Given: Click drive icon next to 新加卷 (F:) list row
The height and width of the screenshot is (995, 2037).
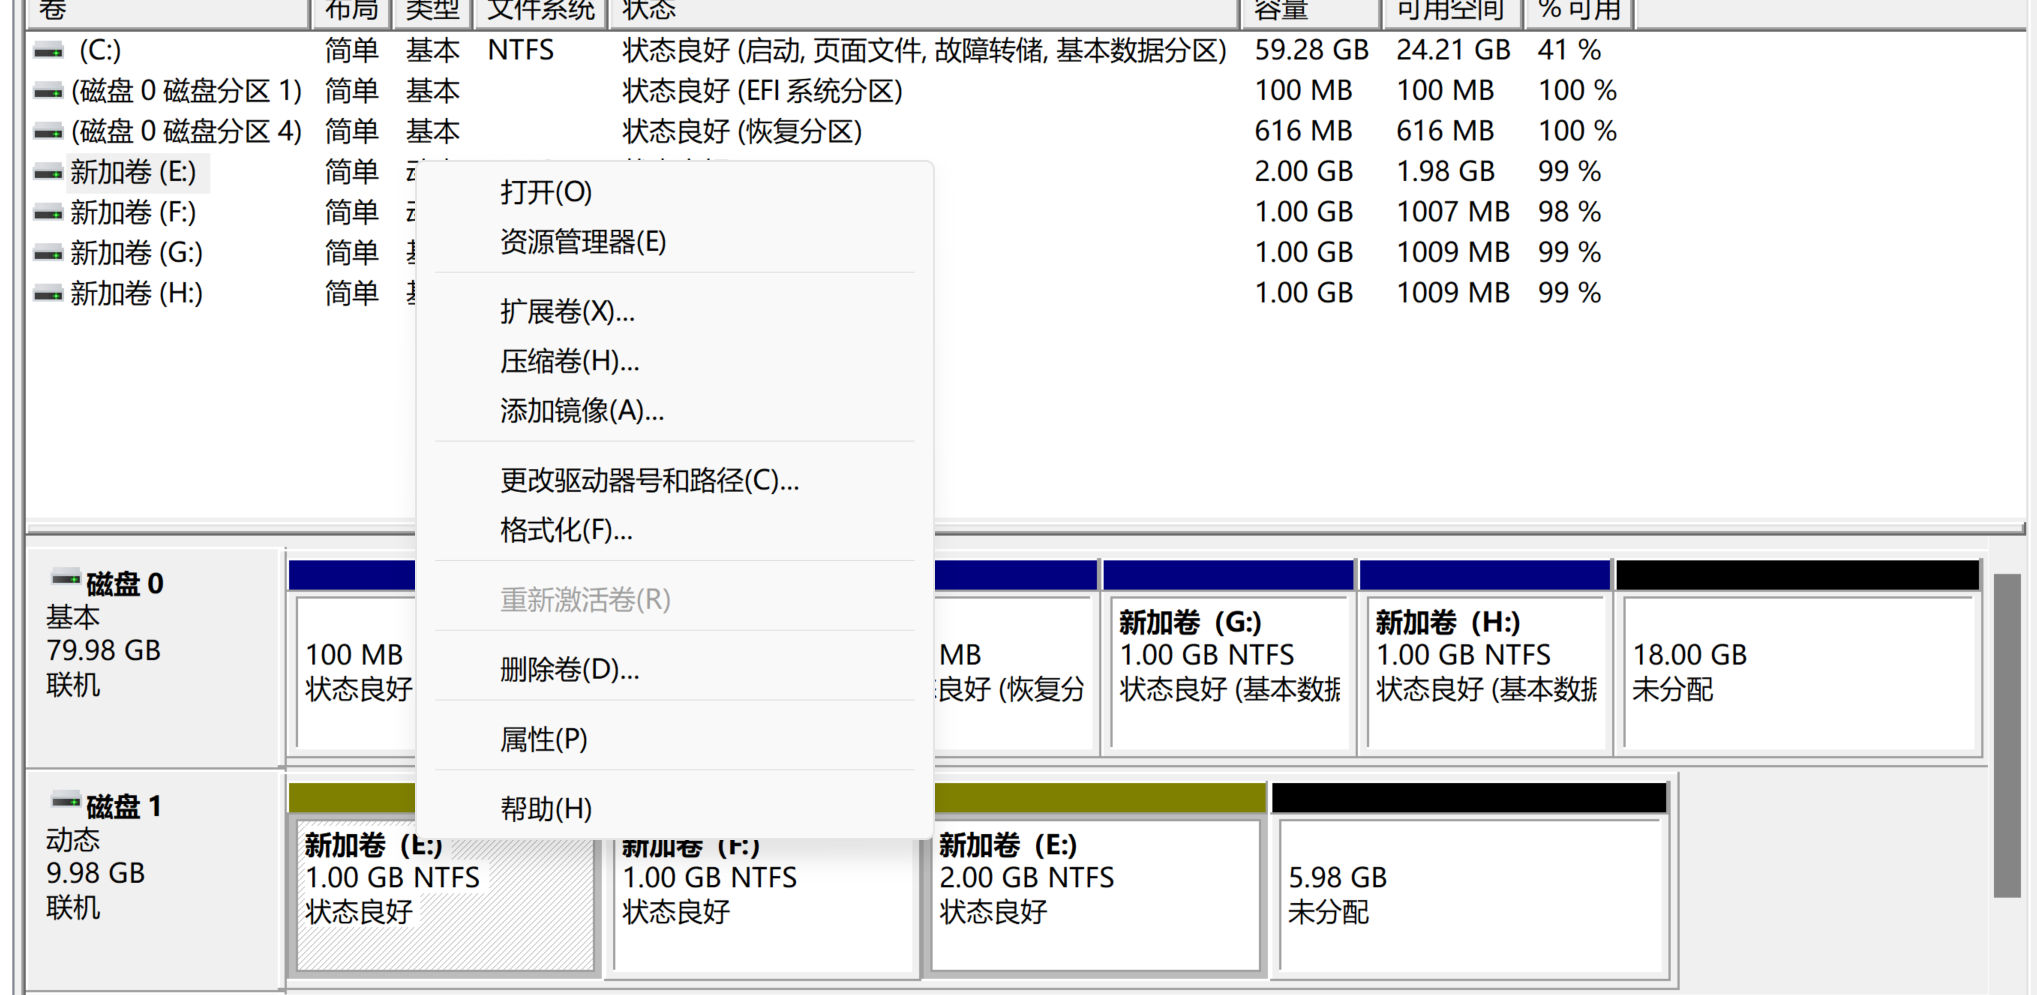Looking at the screenshot, I should (48, 213).
